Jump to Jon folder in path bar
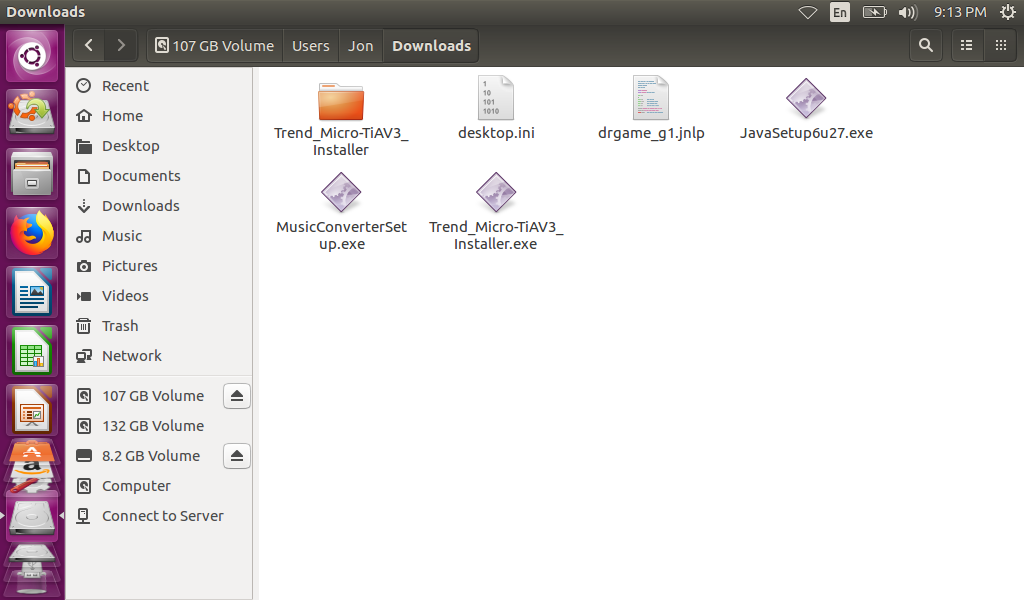Screen dimensions: 1024x600 pyautogui.click(x=360, y=46)
